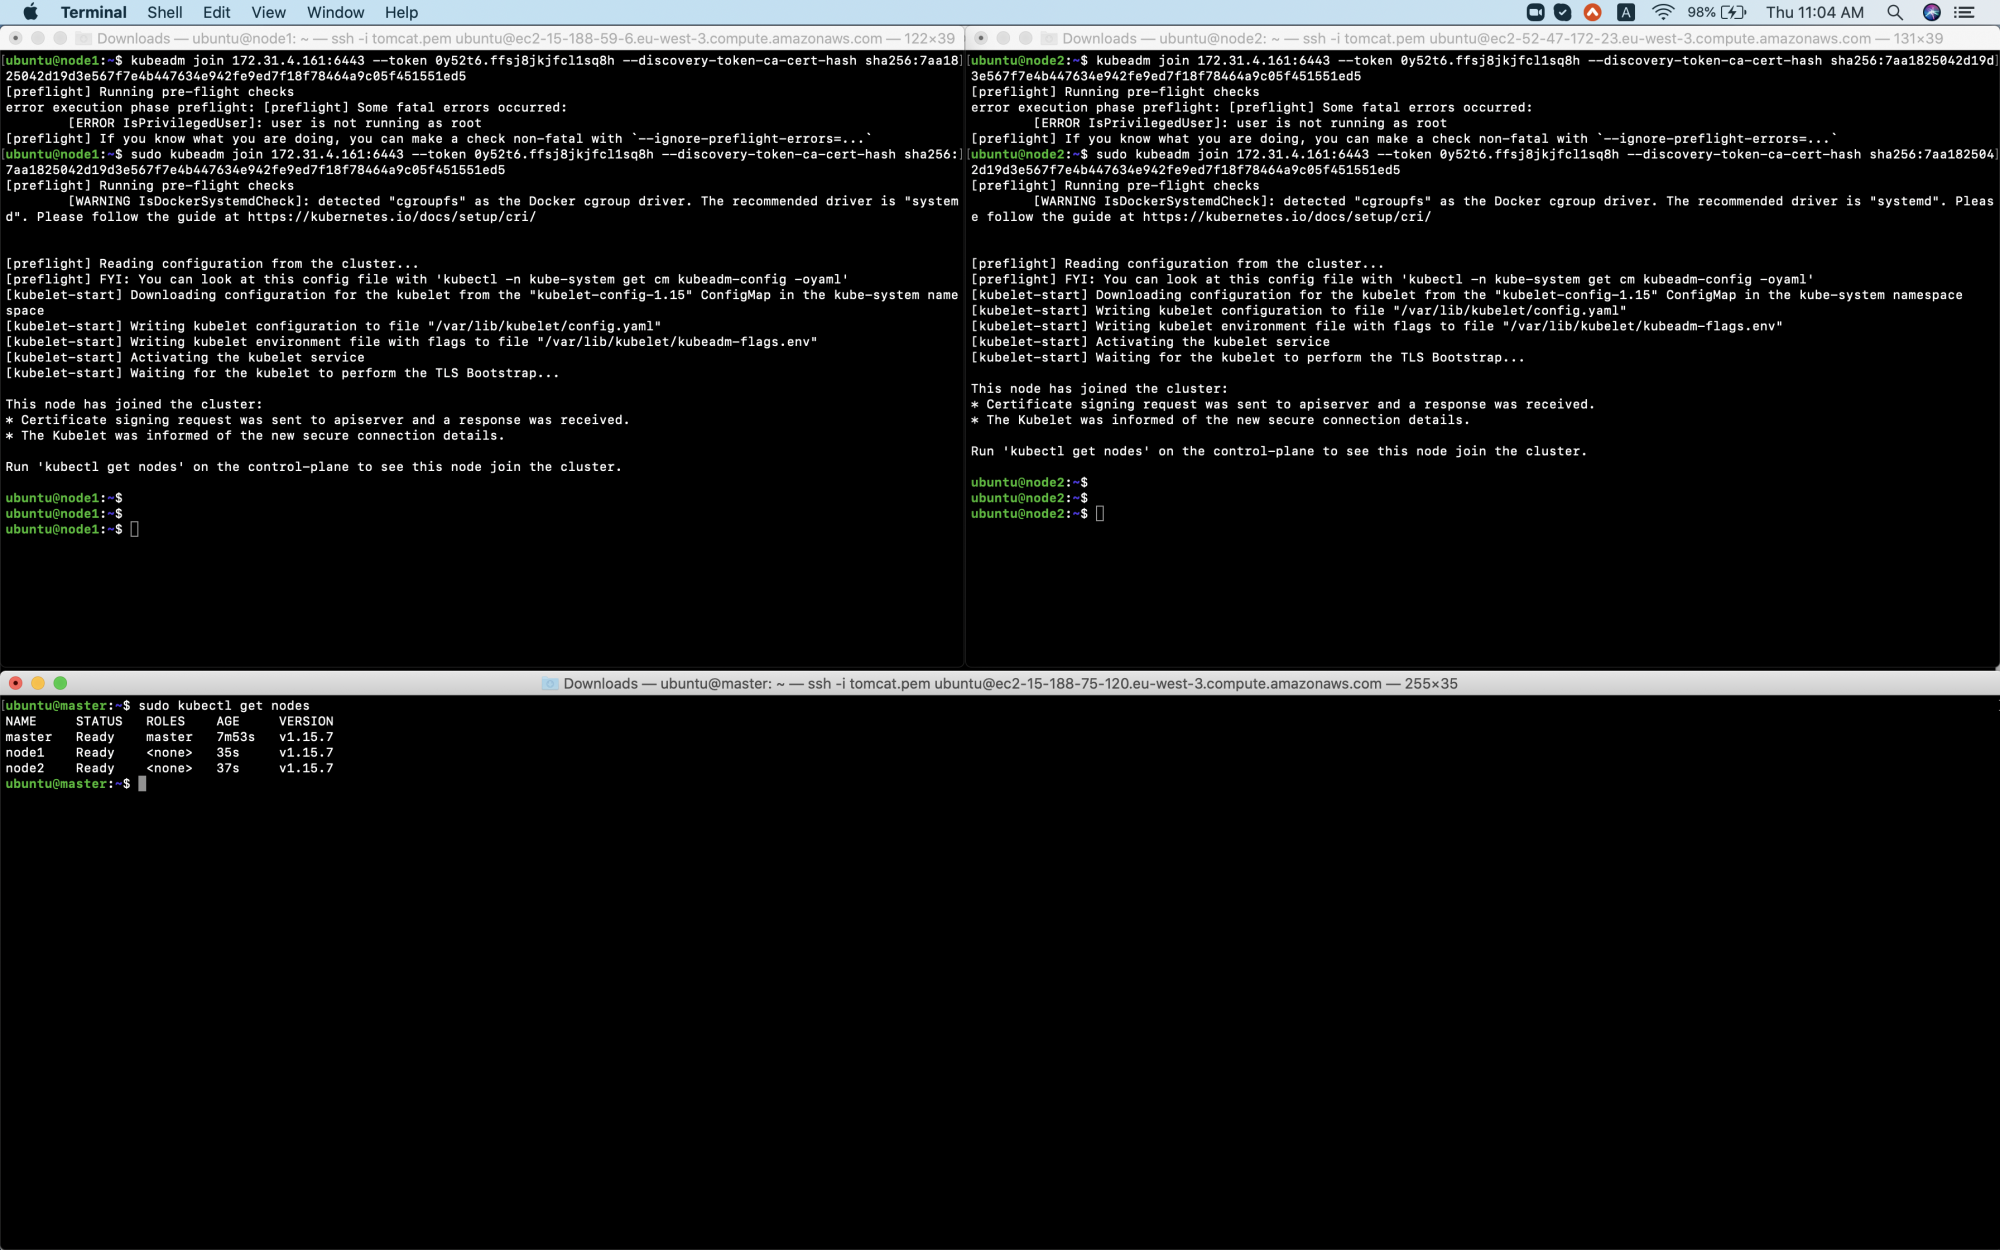
Task: Click the master window folder proxy icon
Action: (549, 684)
